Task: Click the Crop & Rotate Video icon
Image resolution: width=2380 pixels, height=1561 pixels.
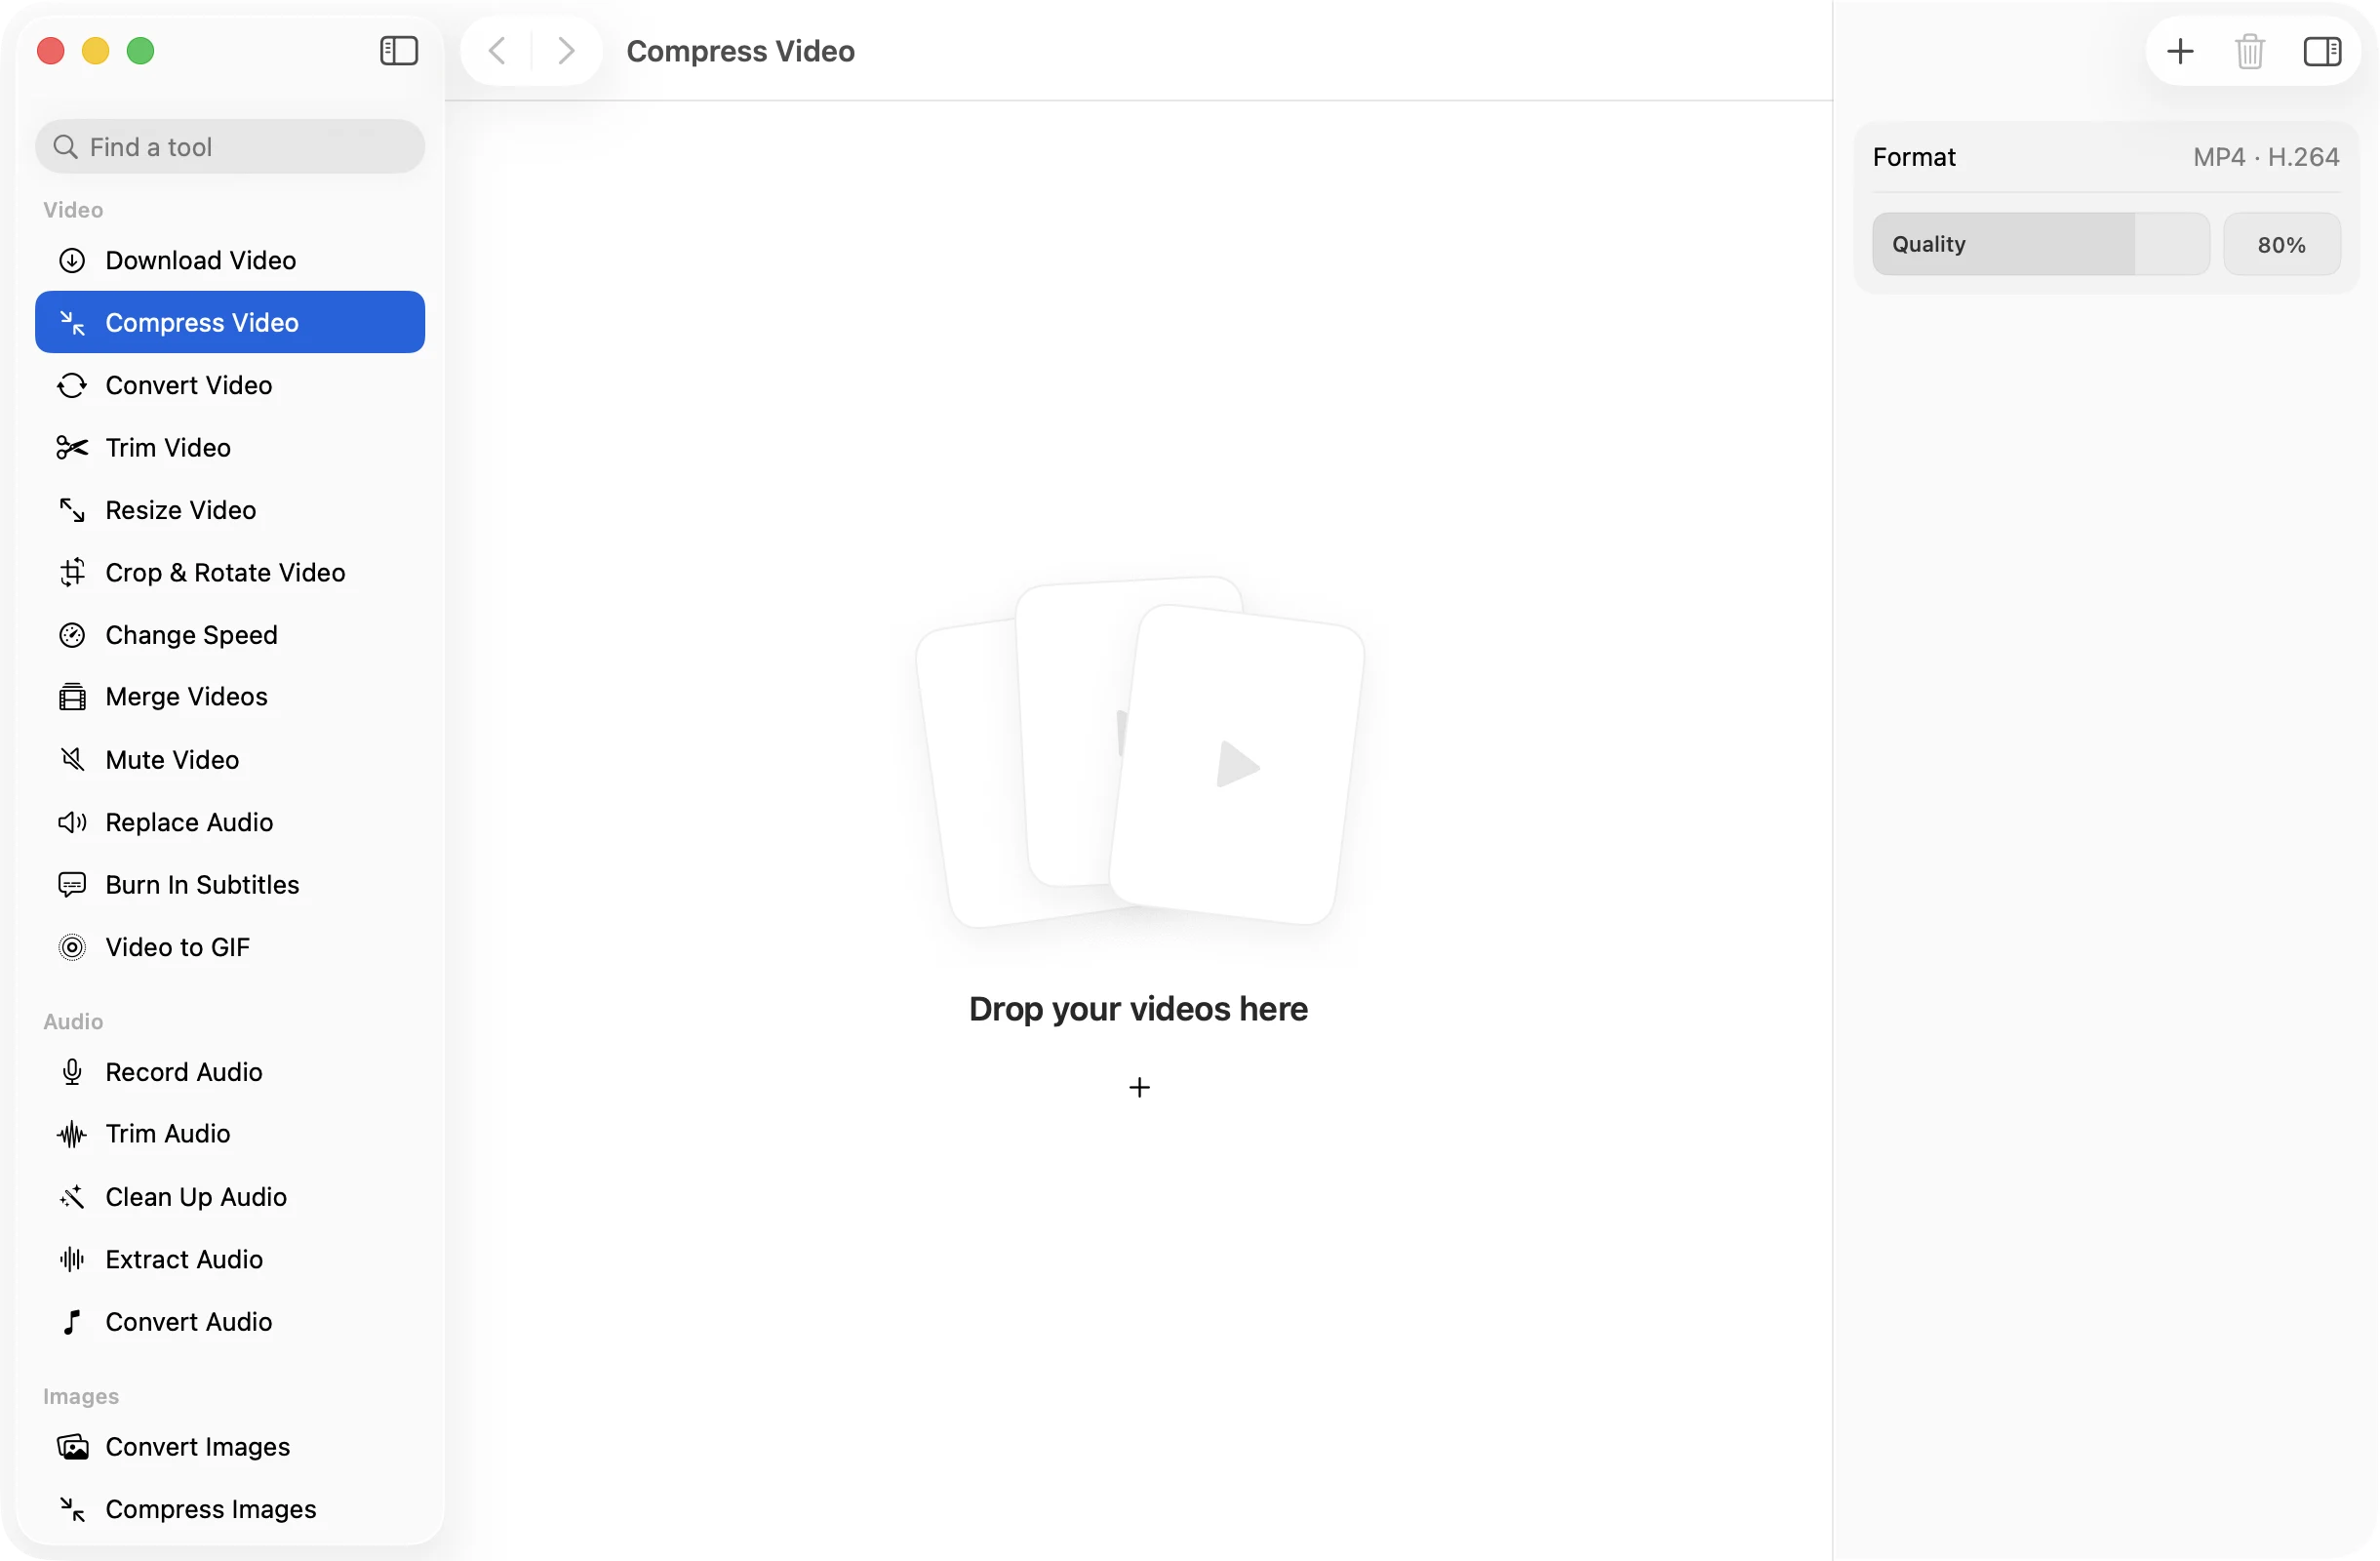Action: (x=72, y=572)
